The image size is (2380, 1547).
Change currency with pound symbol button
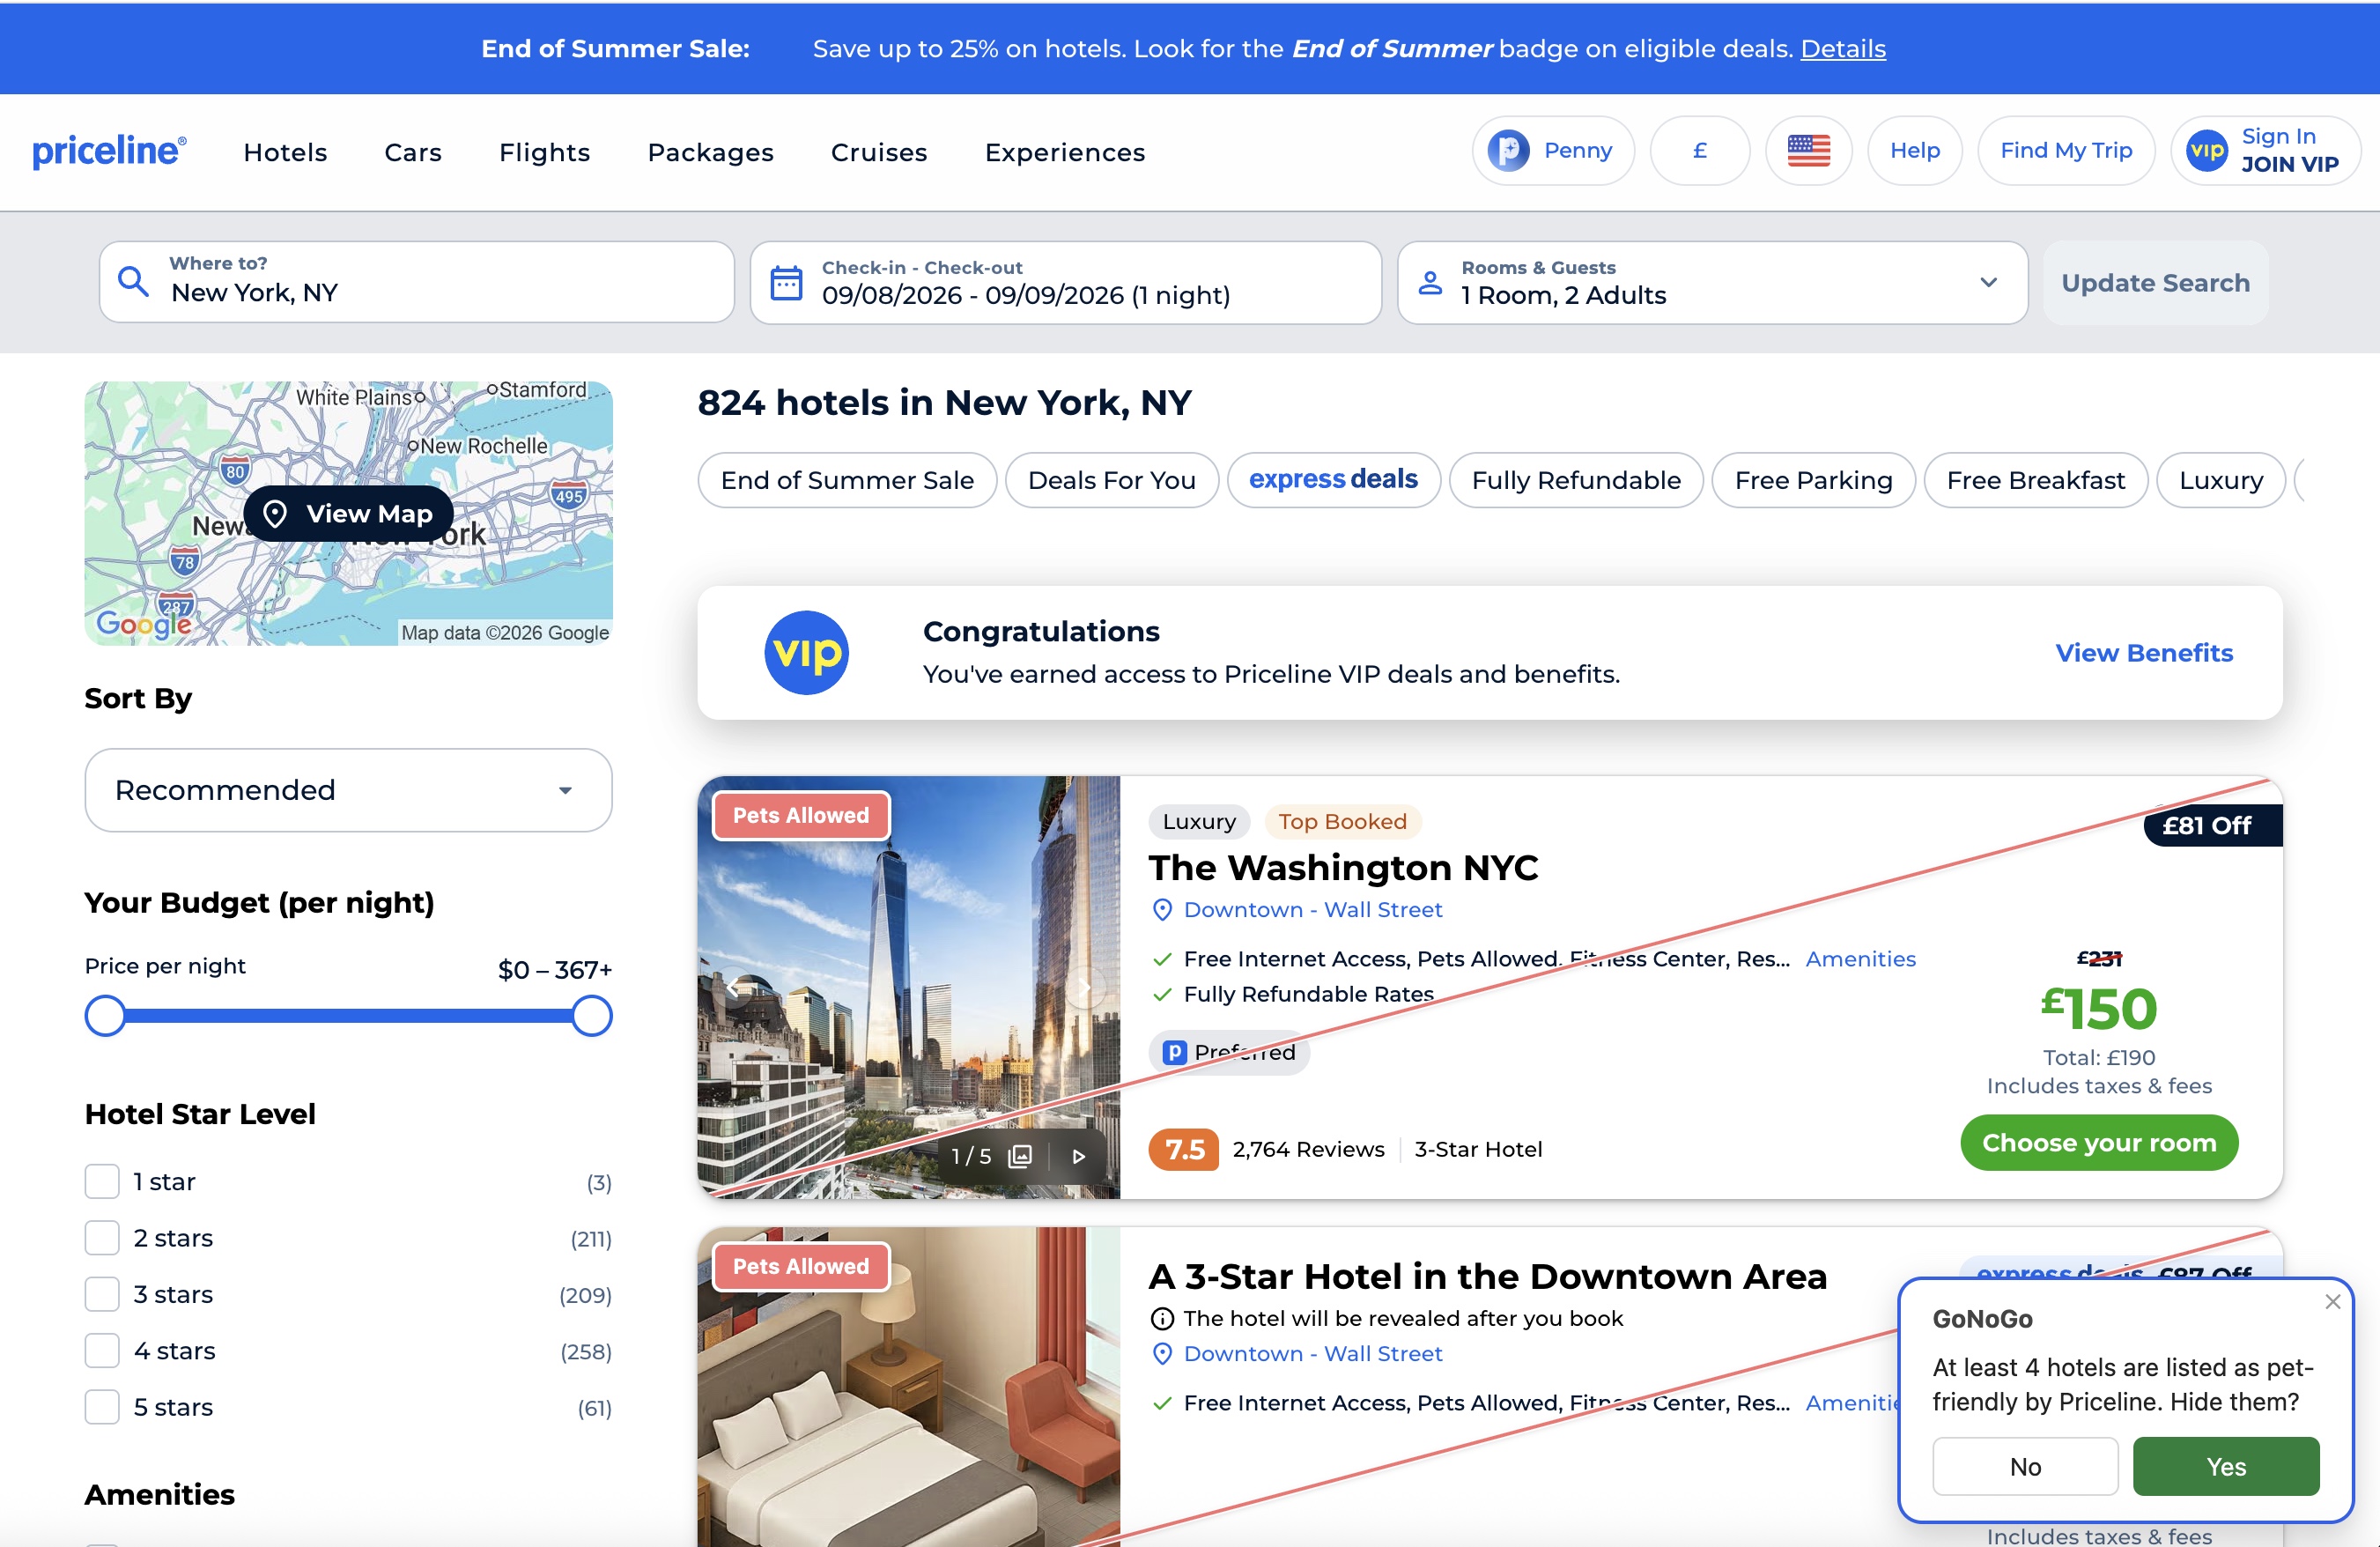click(1699, 151)
